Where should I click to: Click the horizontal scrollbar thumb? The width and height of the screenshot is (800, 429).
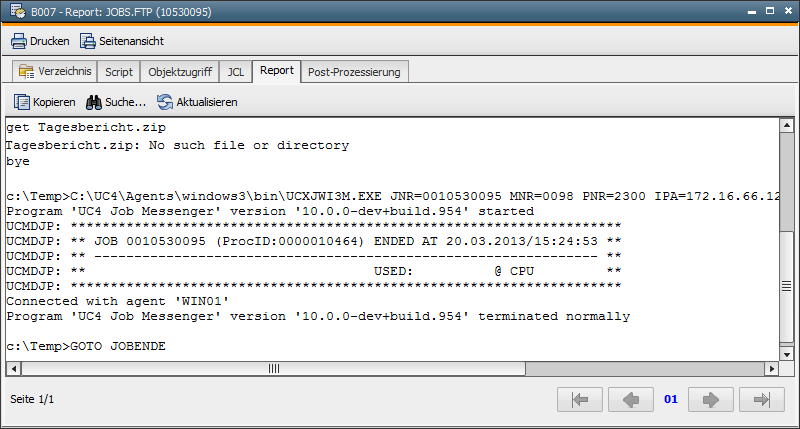tap(273, 368)
